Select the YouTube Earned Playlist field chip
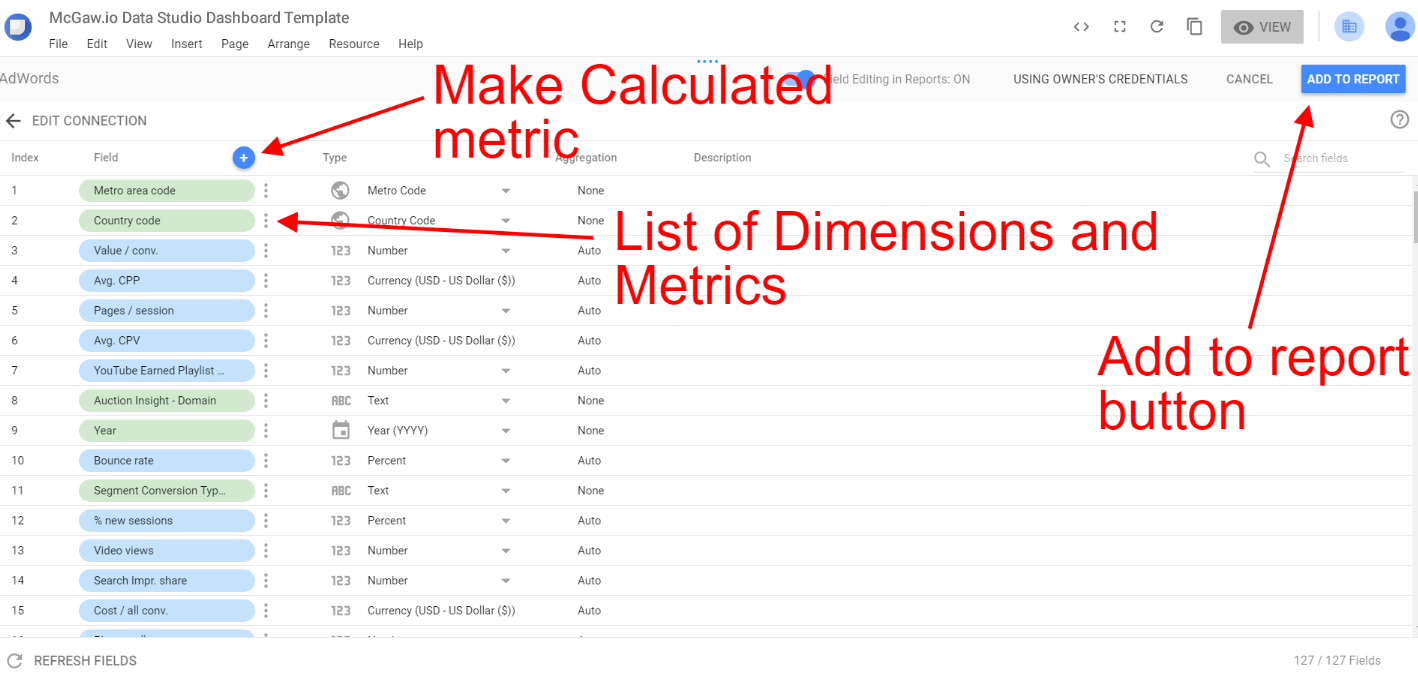1418x680 pixels. click(x=167, y=370)
